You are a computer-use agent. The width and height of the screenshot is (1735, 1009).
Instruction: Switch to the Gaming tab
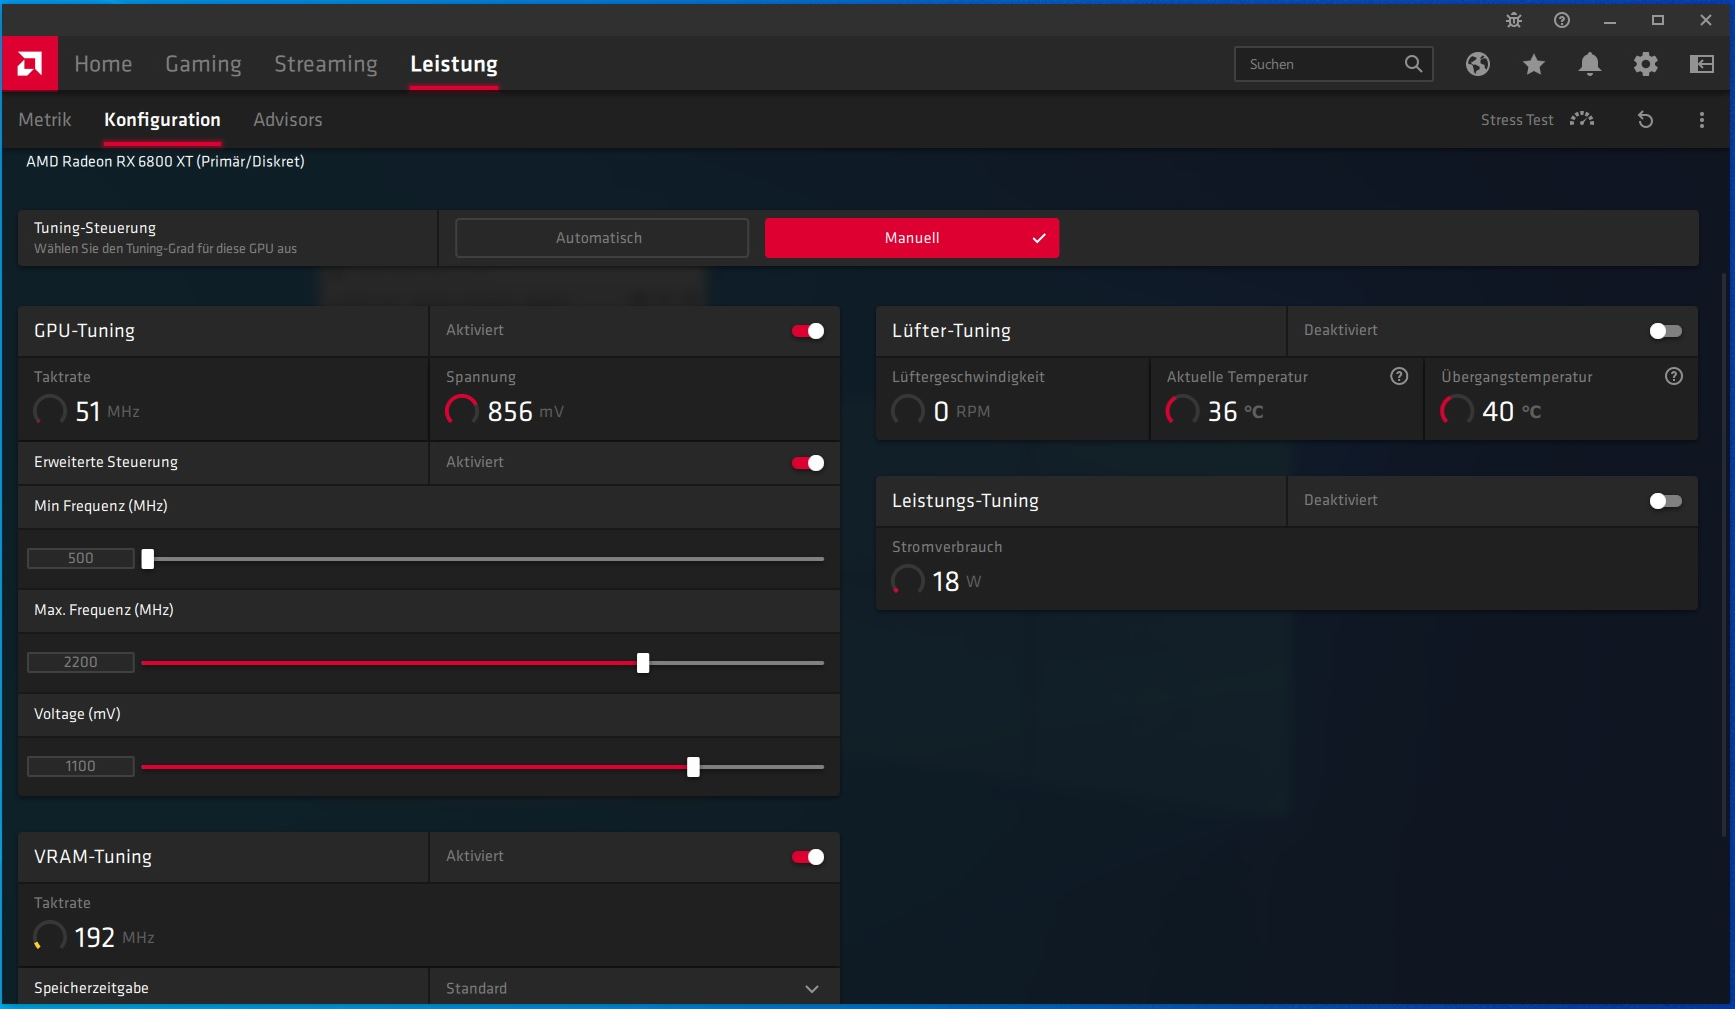pos(203,64)
